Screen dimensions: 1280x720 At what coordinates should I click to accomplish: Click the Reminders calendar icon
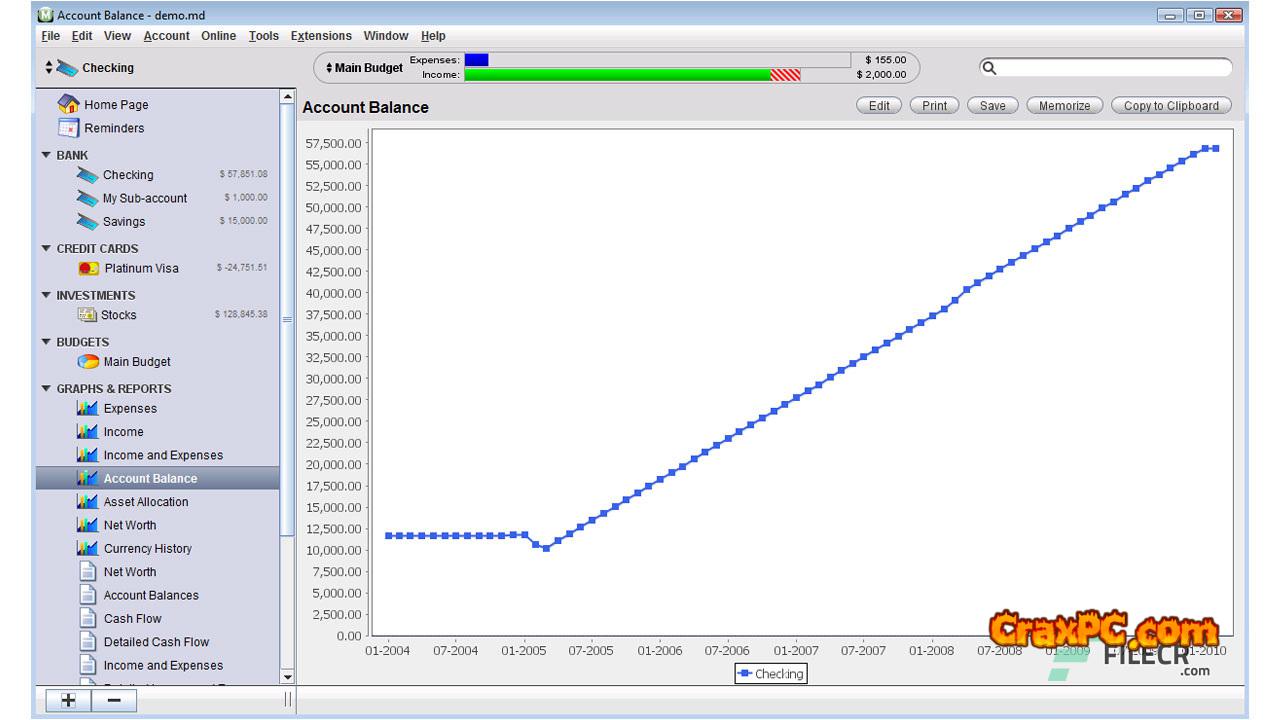click(x=68, y=128)
